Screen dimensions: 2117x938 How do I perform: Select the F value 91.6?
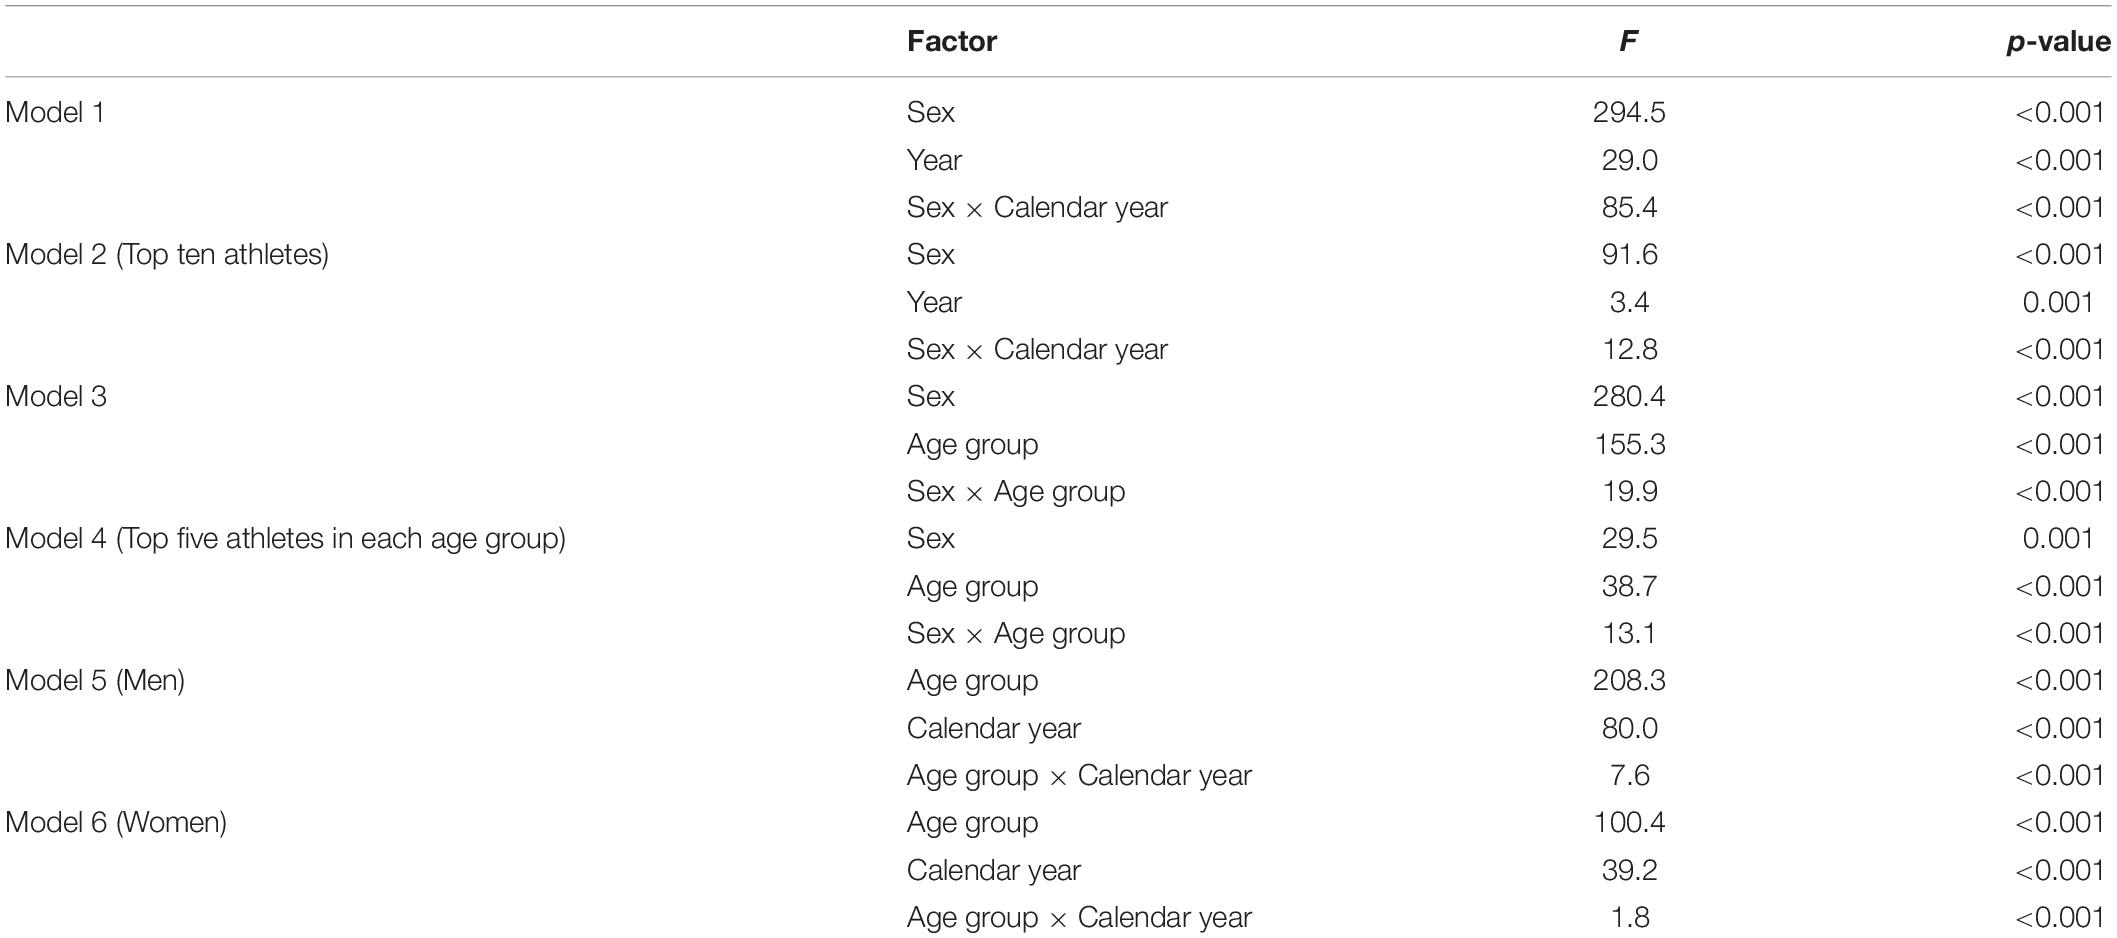pyautogui.click(x=1629, y=254)
